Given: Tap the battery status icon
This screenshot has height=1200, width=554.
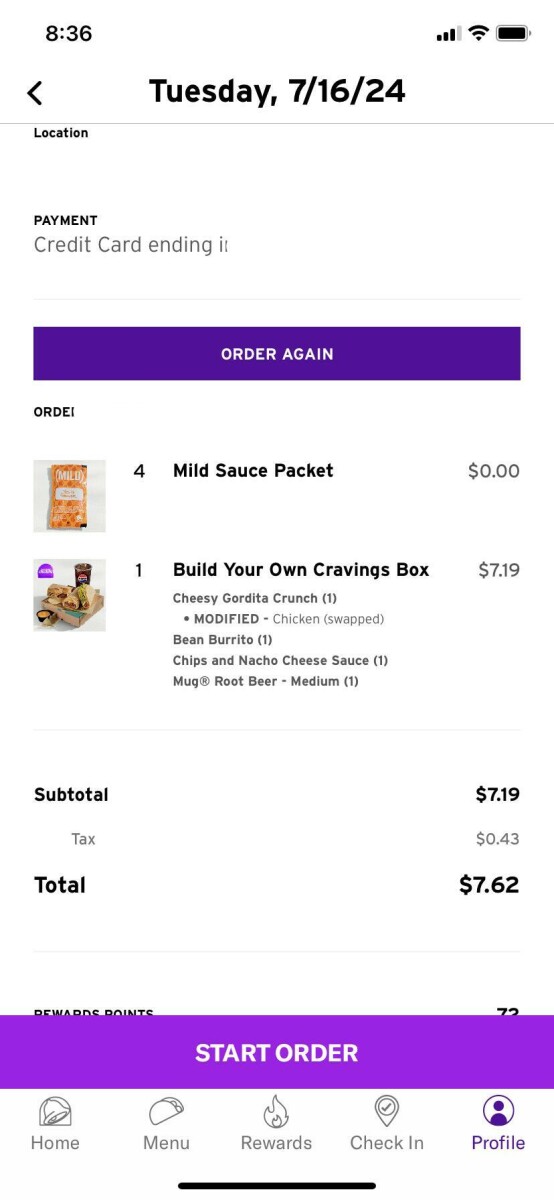Looking at the screenshot, I should [513, 34].
